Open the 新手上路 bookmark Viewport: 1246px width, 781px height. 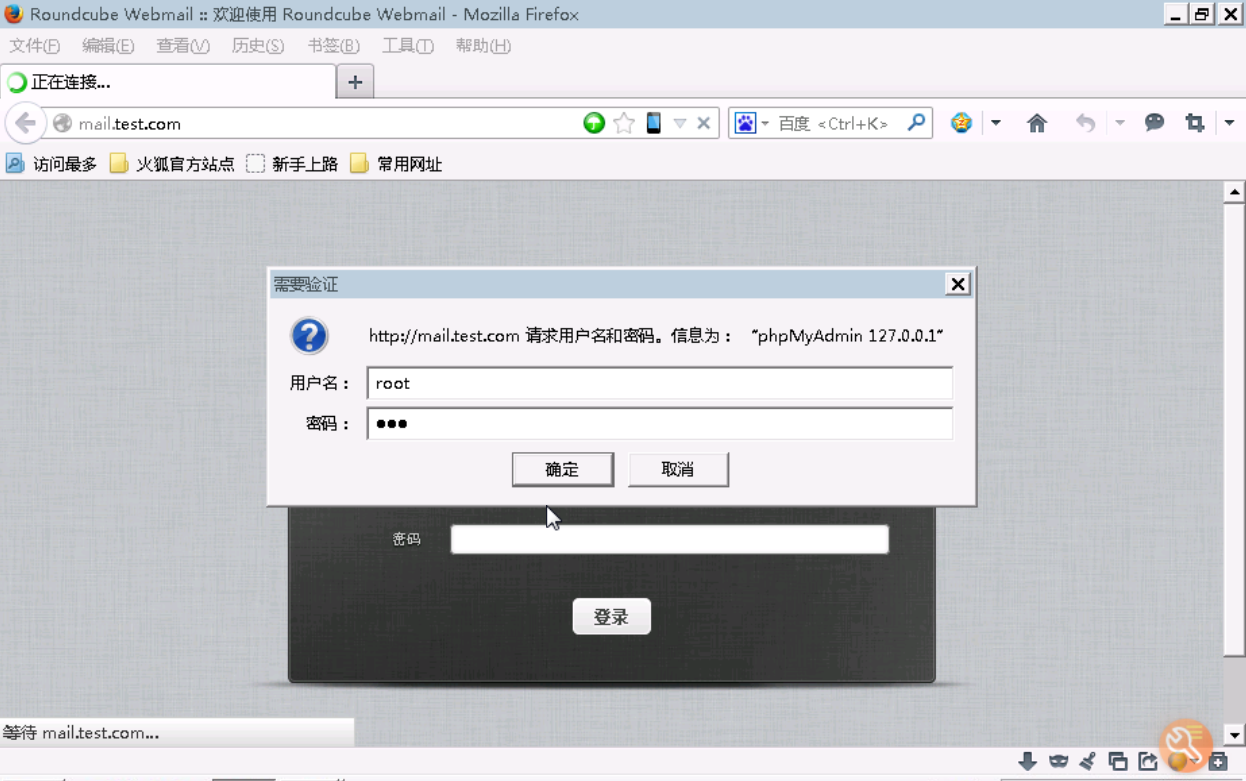tap(292, 164)
